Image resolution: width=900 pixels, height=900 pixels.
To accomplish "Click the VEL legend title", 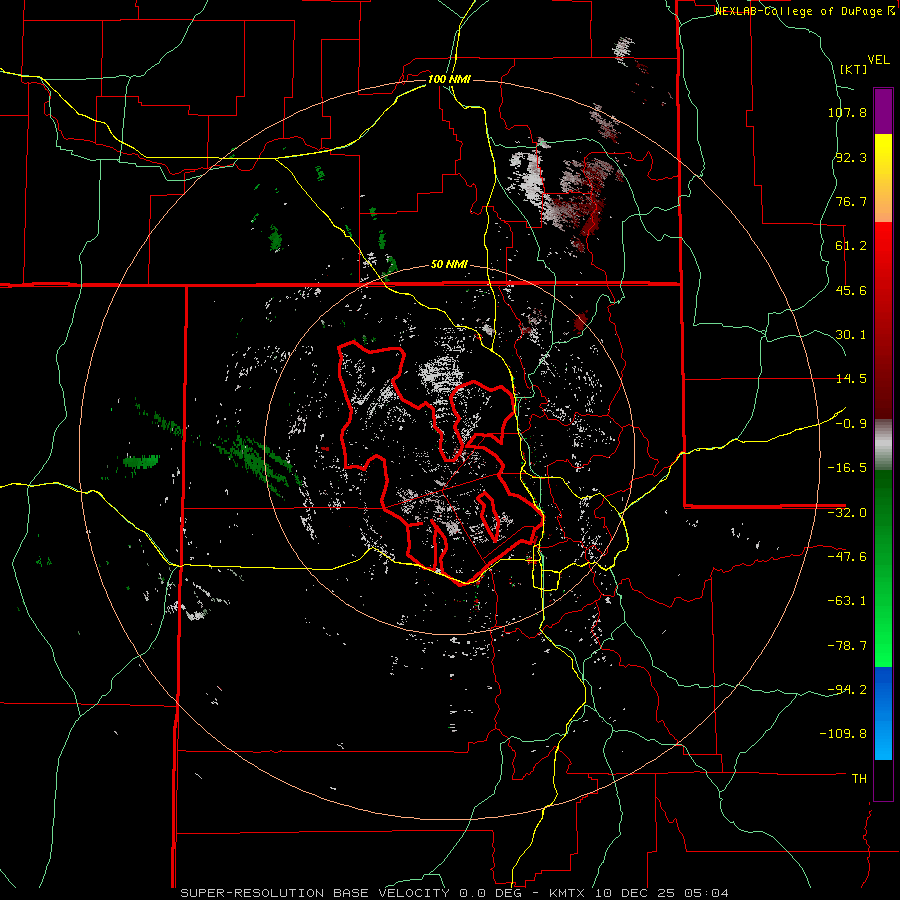I will tap(879, 59).
